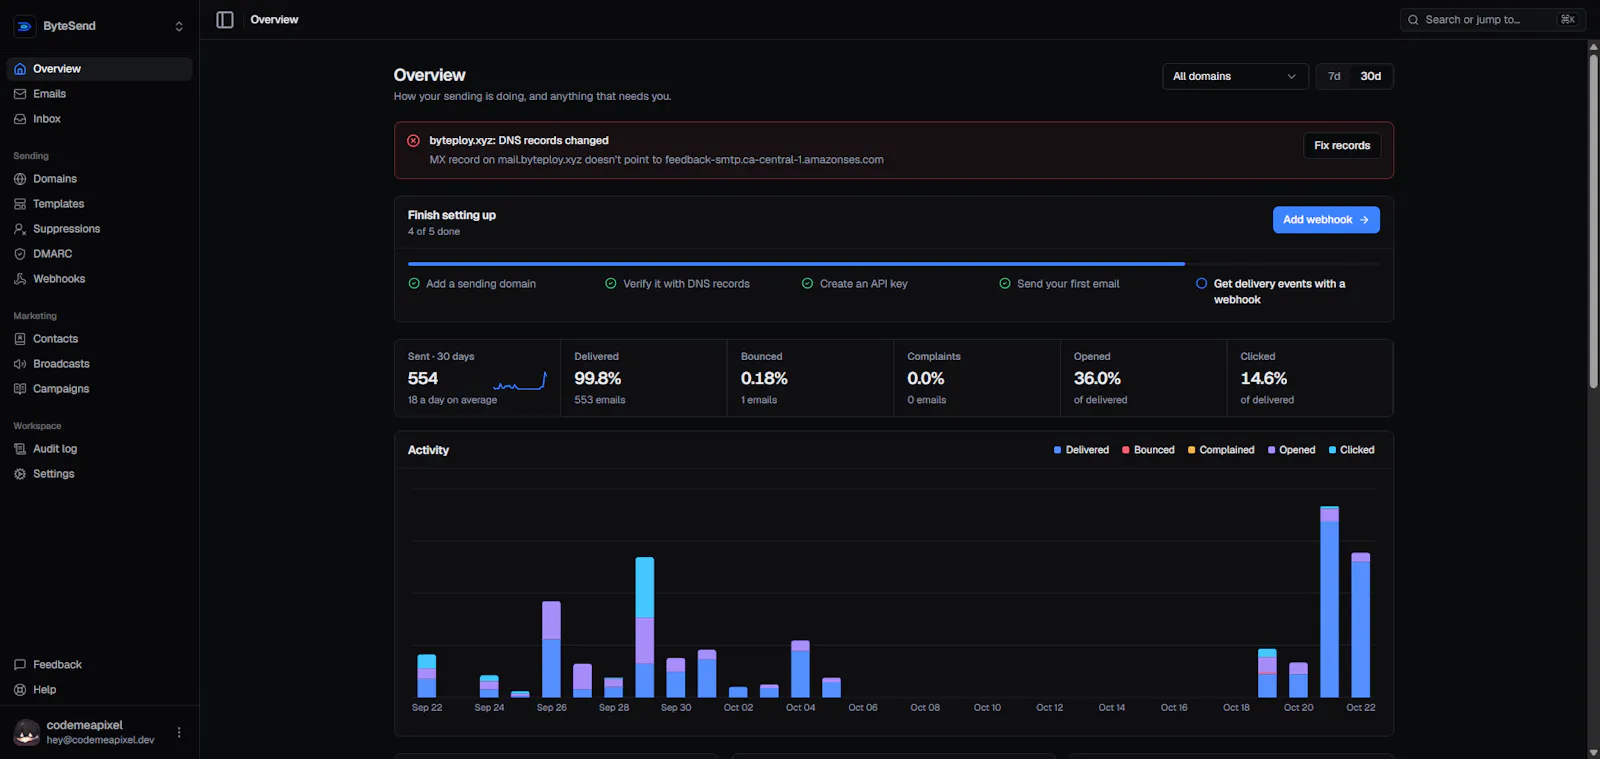1600x759 pixels.
Task: Open DMARC in the sidebar
Action: 99,254
